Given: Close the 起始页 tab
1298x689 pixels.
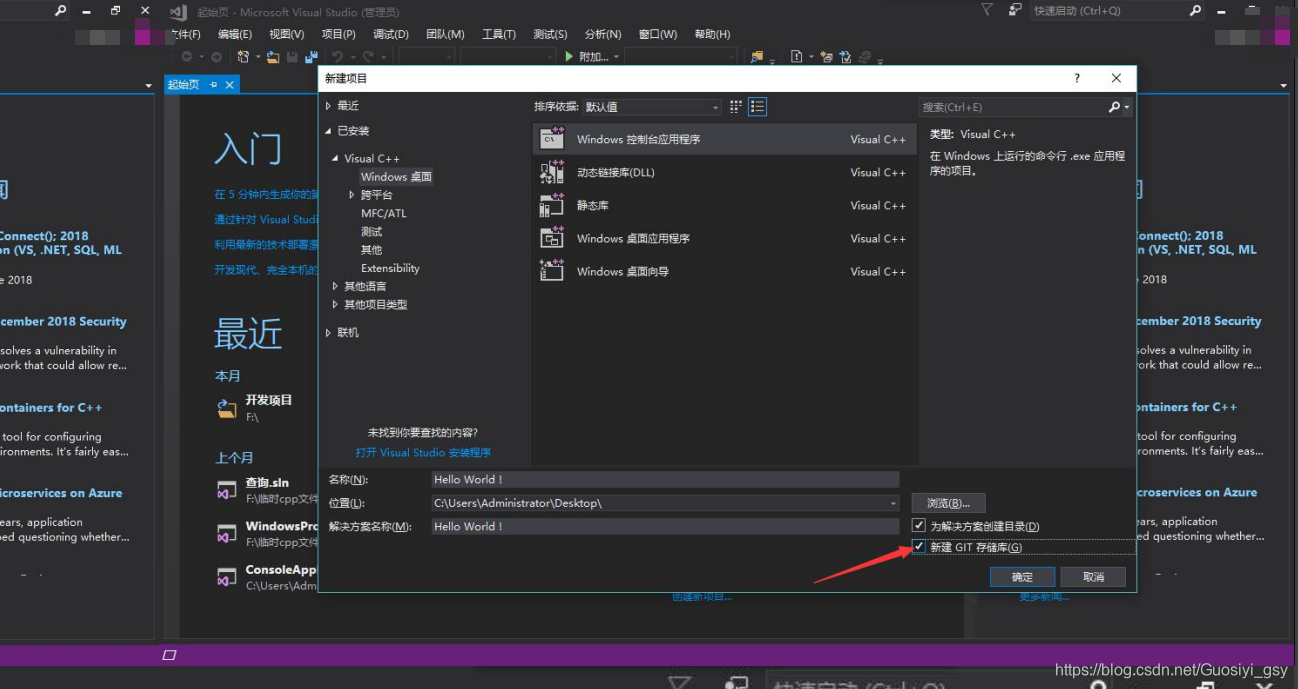Looking at the screenshot, I should (x=229, y=85).
